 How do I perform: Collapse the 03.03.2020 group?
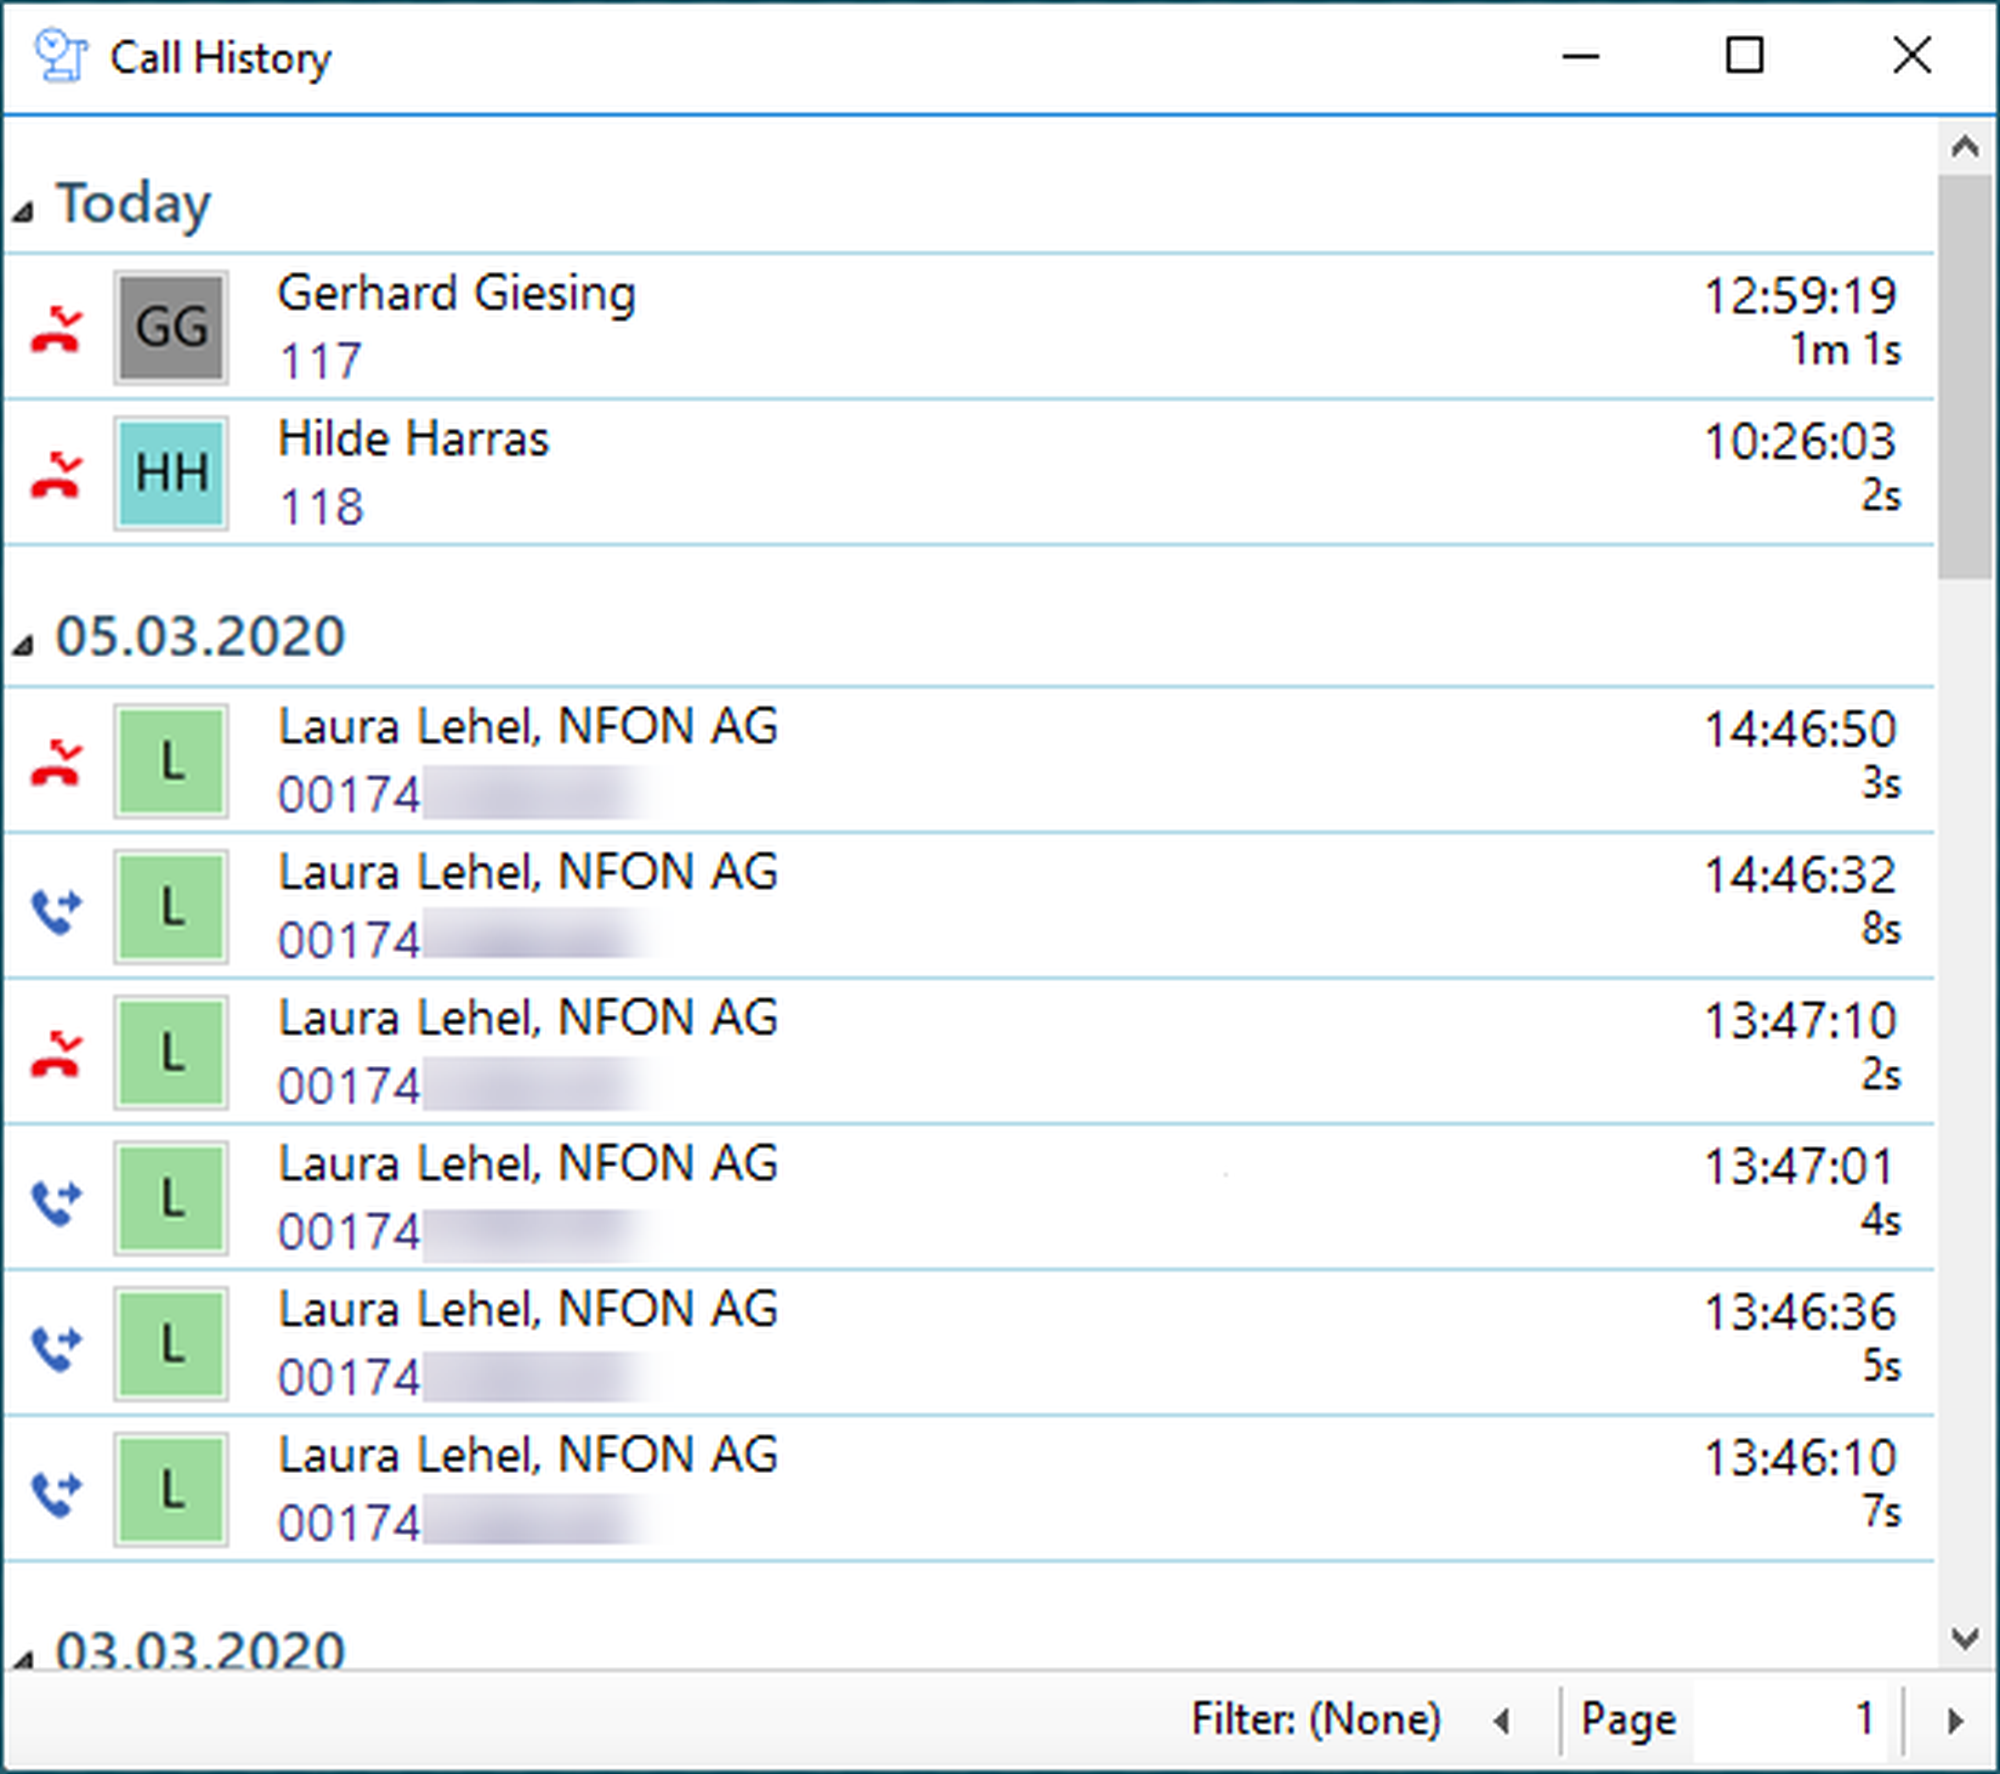click(23, 1660)
